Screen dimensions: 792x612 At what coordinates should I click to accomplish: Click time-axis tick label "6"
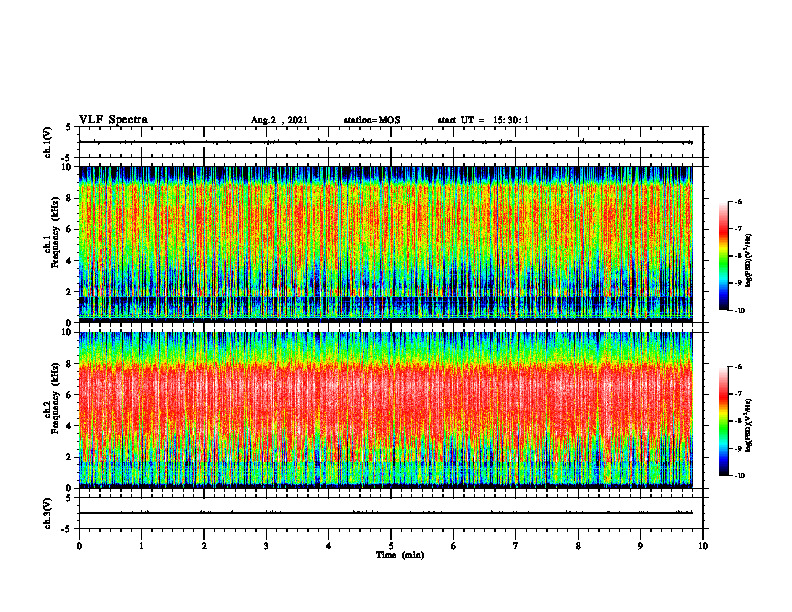454,546
